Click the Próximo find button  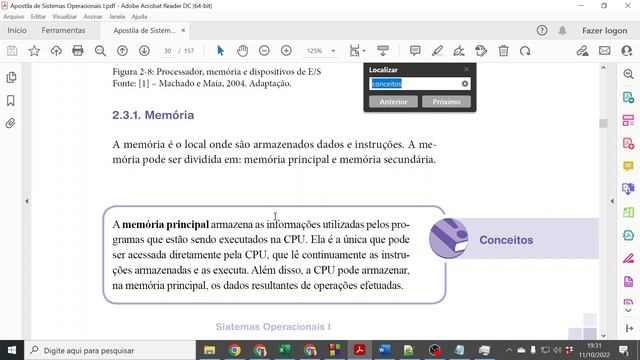[x=446, y=102]
